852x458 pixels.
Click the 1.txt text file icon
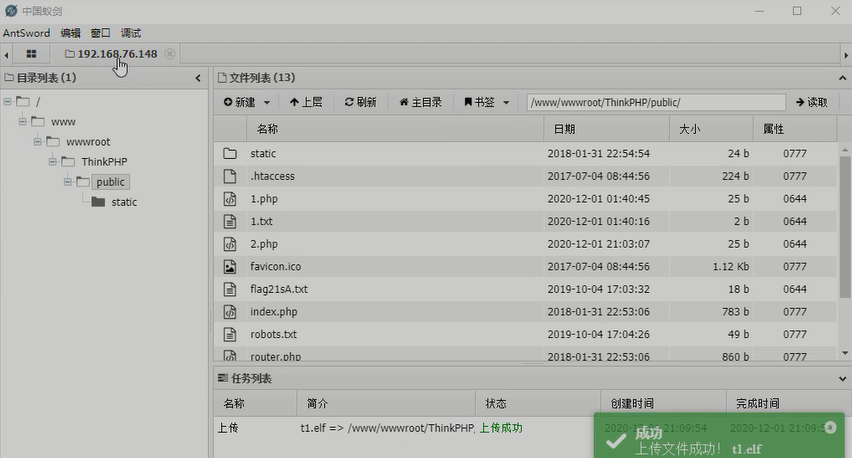(x=230, y=222)
